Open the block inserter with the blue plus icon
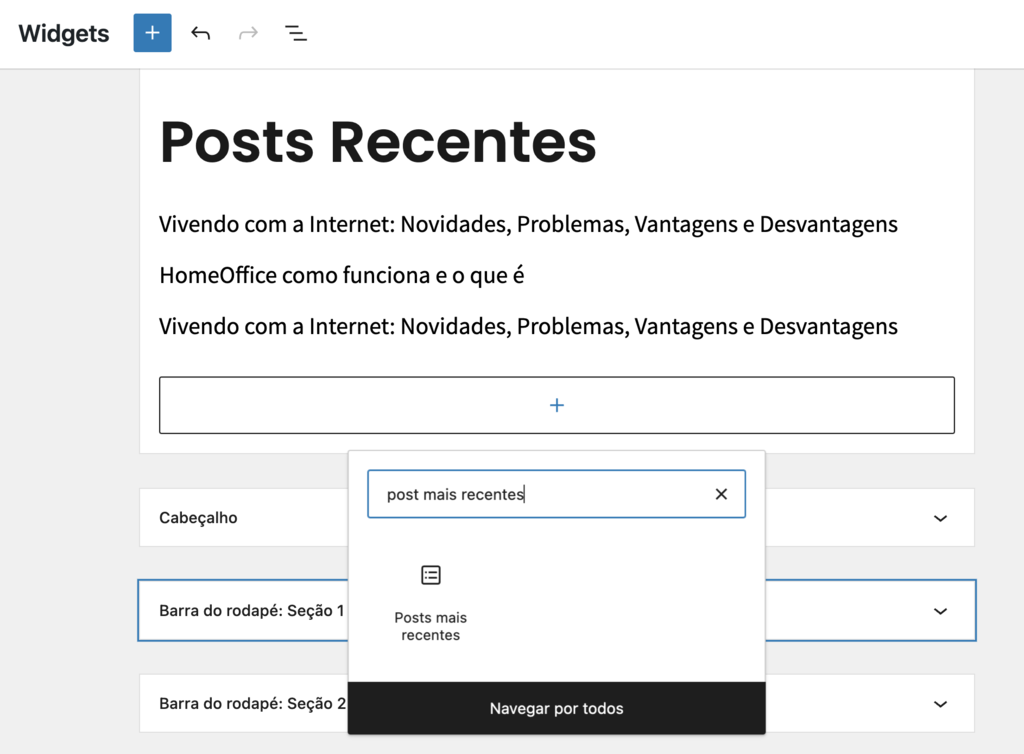The image size is (1024, 754). (x=151, y=33)
